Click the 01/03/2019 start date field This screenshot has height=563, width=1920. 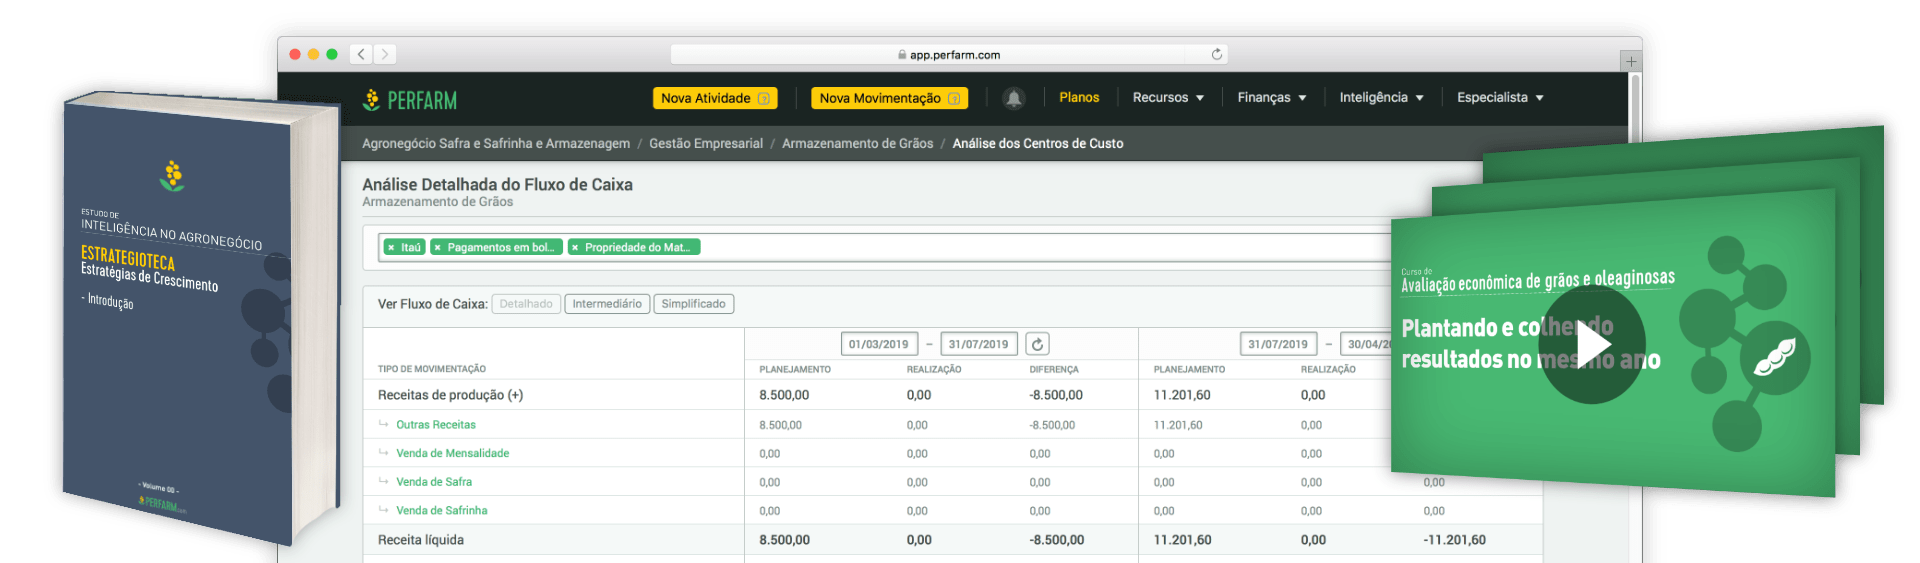click(879, 344)
